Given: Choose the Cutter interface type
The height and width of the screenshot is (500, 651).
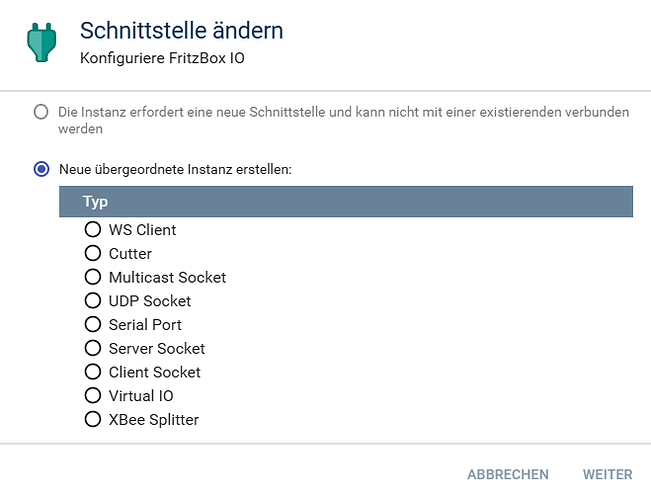Looking at the screenshot, I should (93, 254).
